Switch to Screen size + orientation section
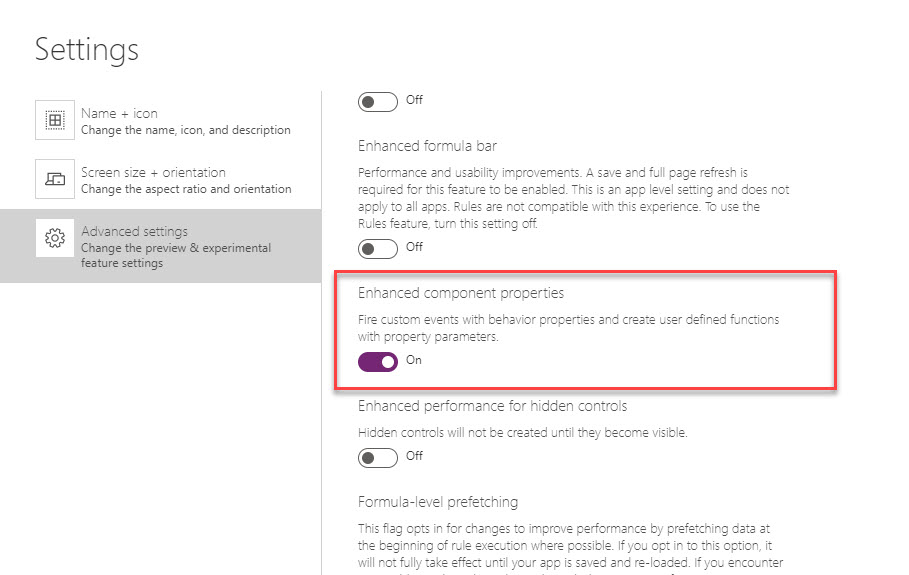 [153, 172]
